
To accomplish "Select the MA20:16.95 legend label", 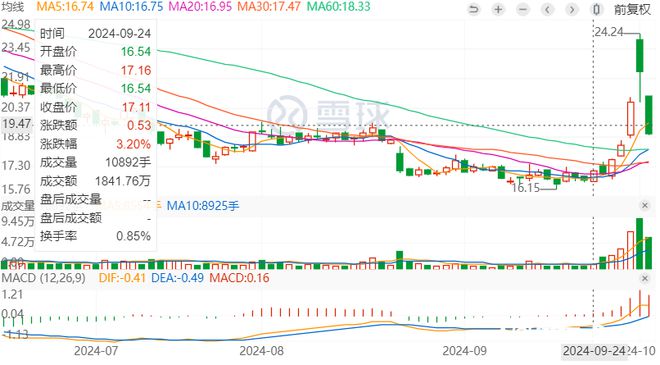I will (x=200, y=6).
